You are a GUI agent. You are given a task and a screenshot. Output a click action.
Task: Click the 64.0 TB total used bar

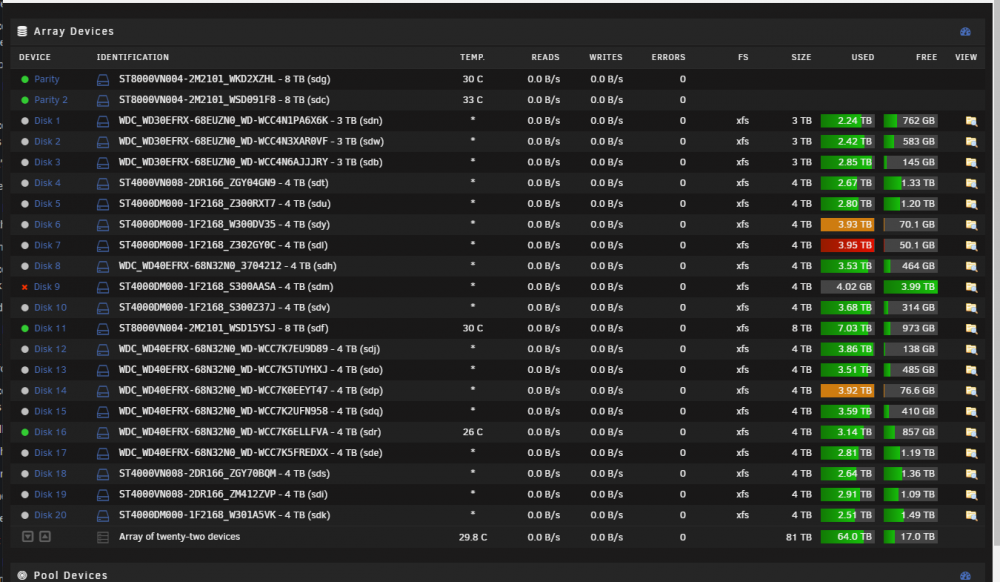847,537
